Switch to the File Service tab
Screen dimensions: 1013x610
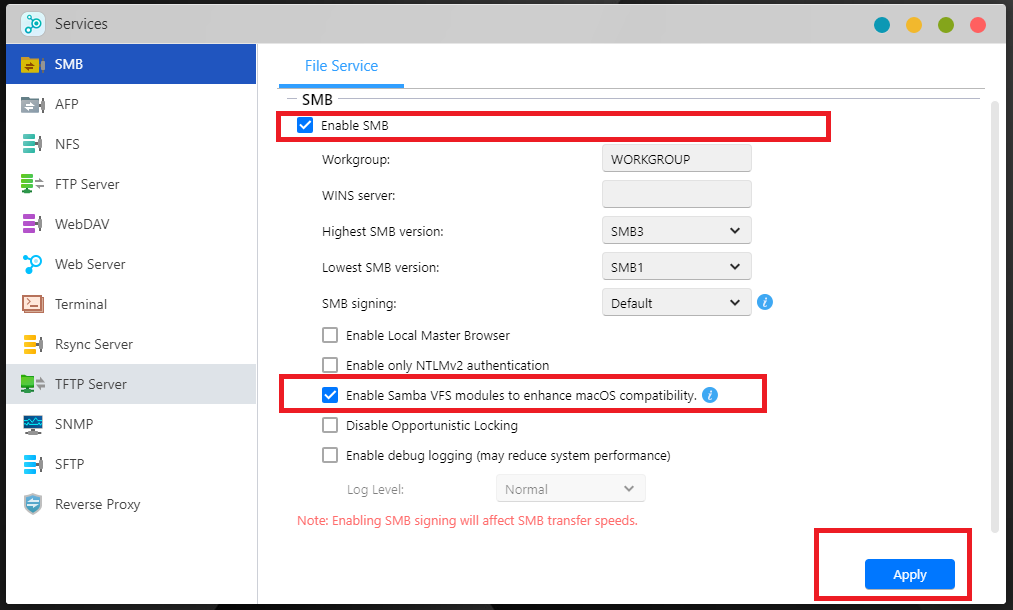click(341, 66)
